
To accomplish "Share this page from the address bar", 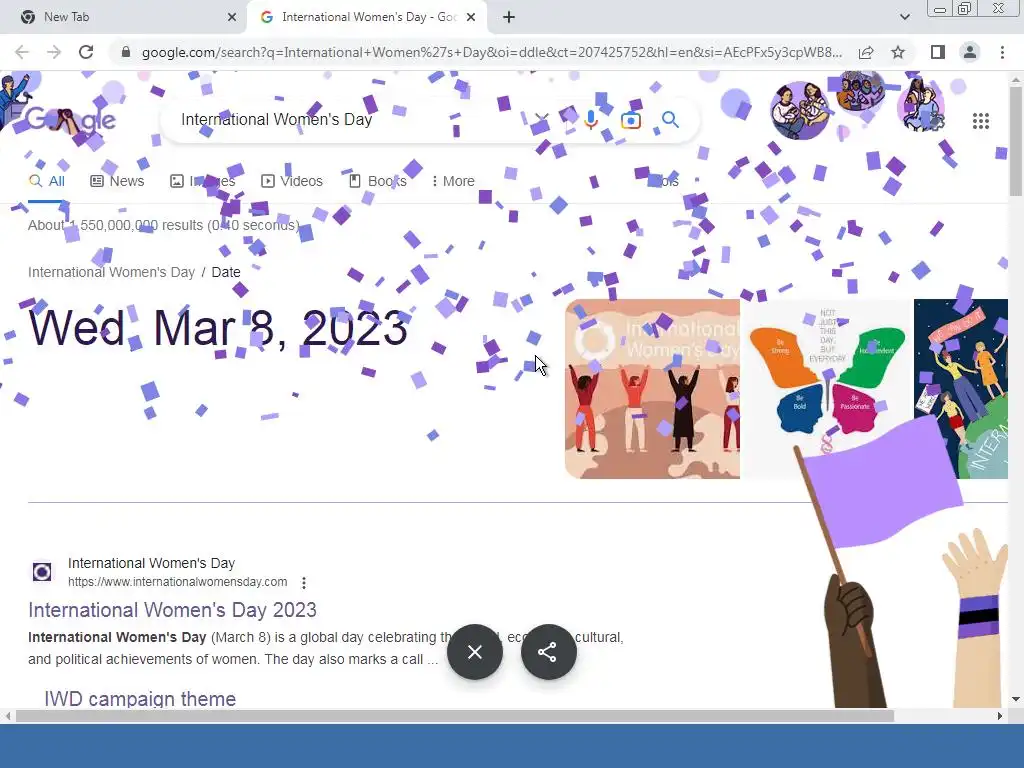I will click(866, 52).
